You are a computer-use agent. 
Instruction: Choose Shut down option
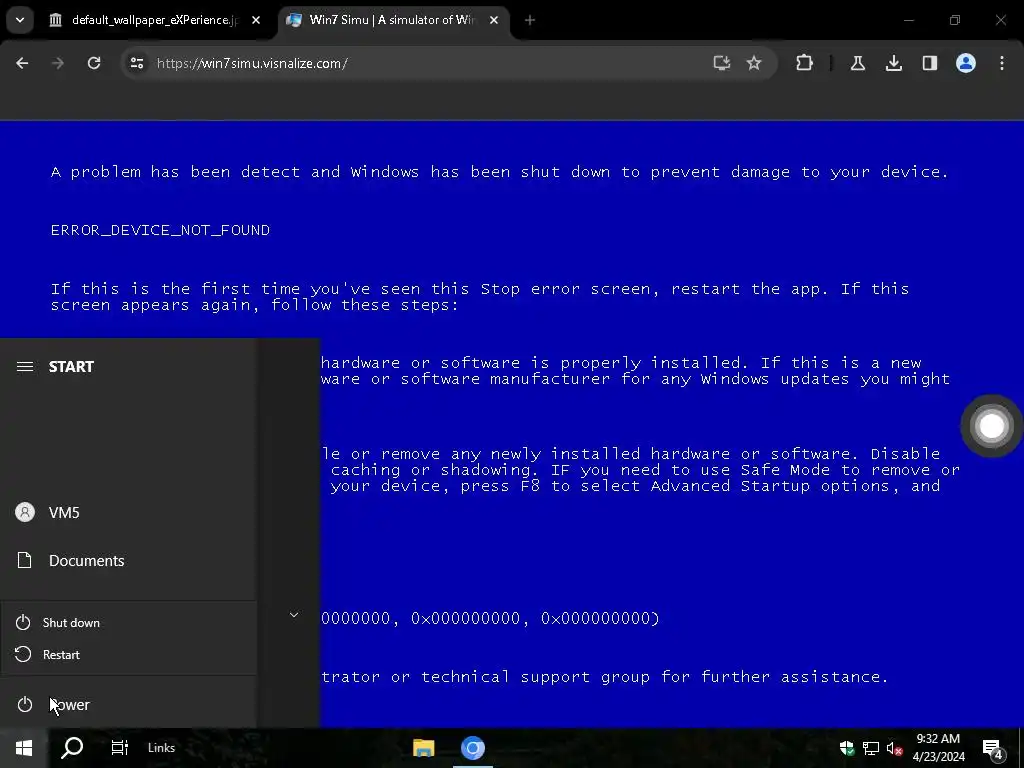(x=128, y=623)
